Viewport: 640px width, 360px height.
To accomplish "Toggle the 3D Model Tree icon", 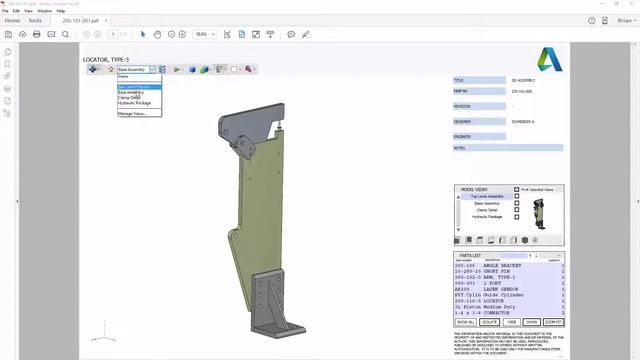I will tap(162, 69).
